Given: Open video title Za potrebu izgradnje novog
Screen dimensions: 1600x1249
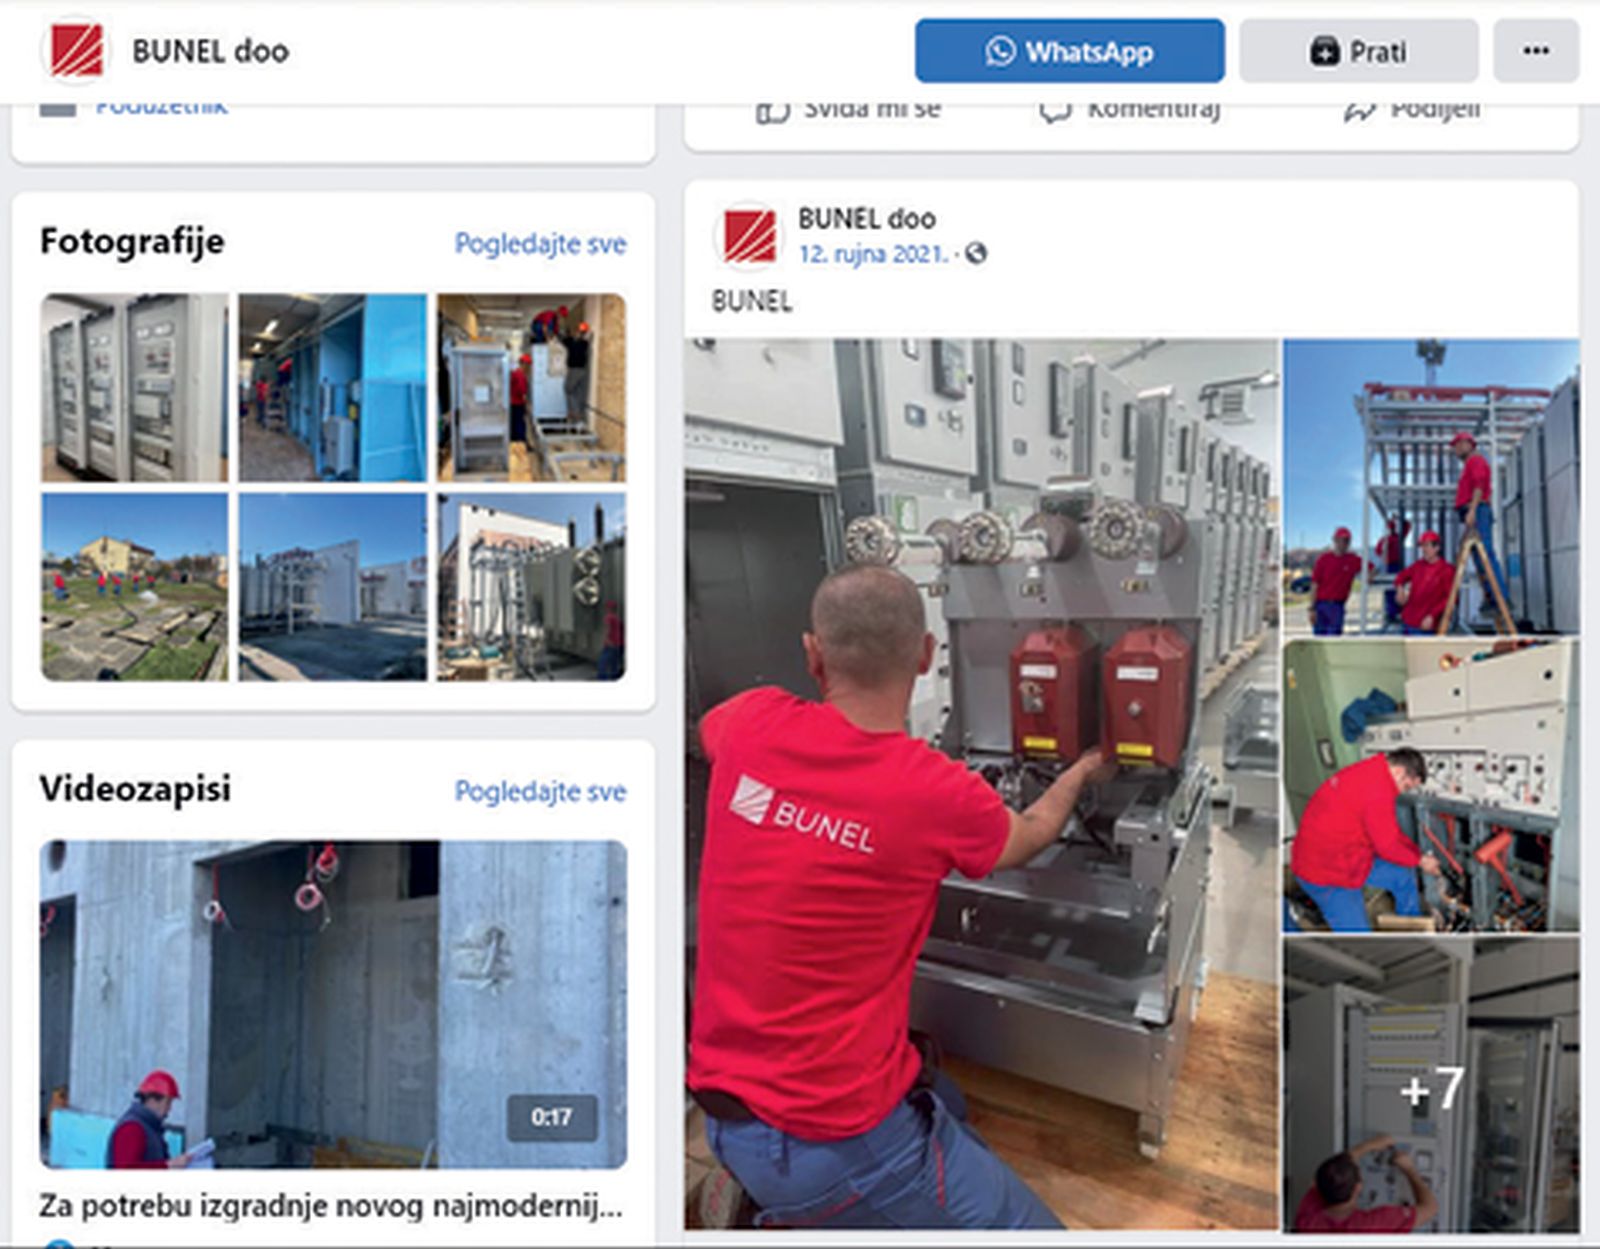Looking at the screenshot, I should 331,1205.
